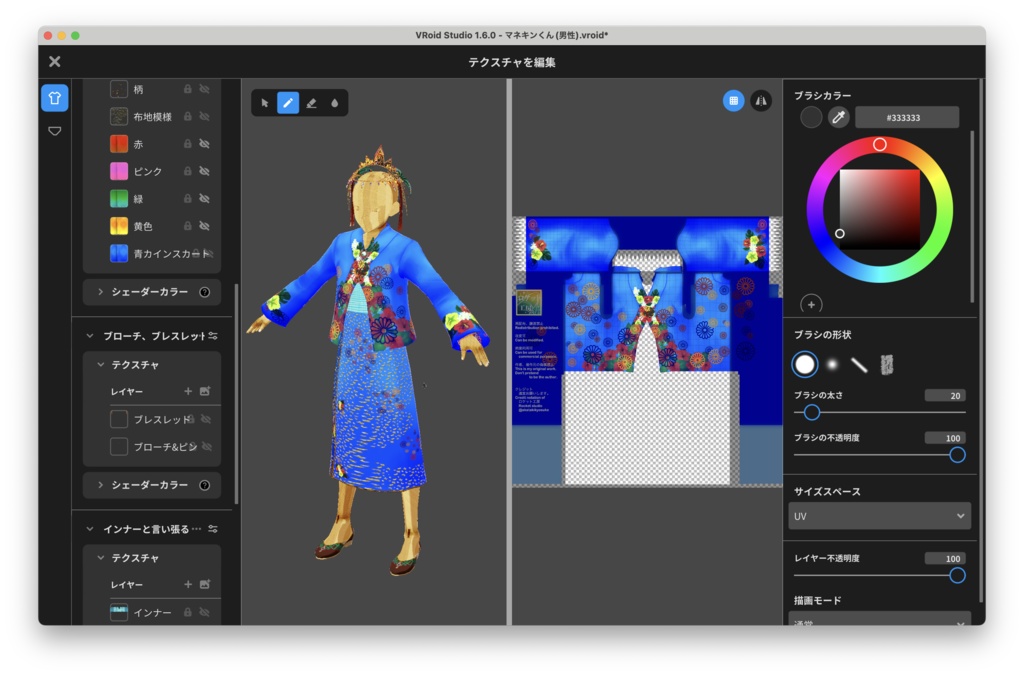Add new layer in インナーと言い張る texture
Screen dimensions: 1024x676
pos(188,585)
